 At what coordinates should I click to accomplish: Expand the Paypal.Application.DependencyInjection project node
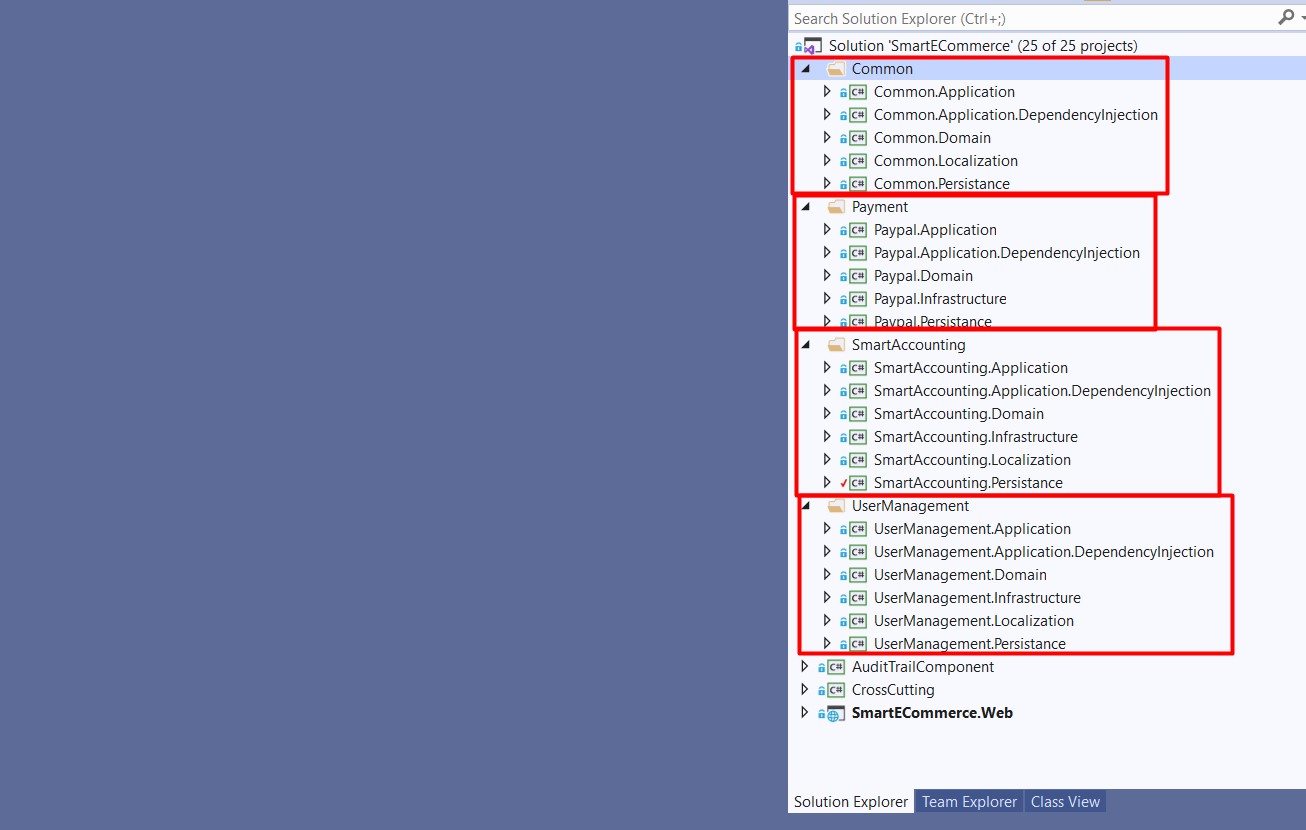827,253
